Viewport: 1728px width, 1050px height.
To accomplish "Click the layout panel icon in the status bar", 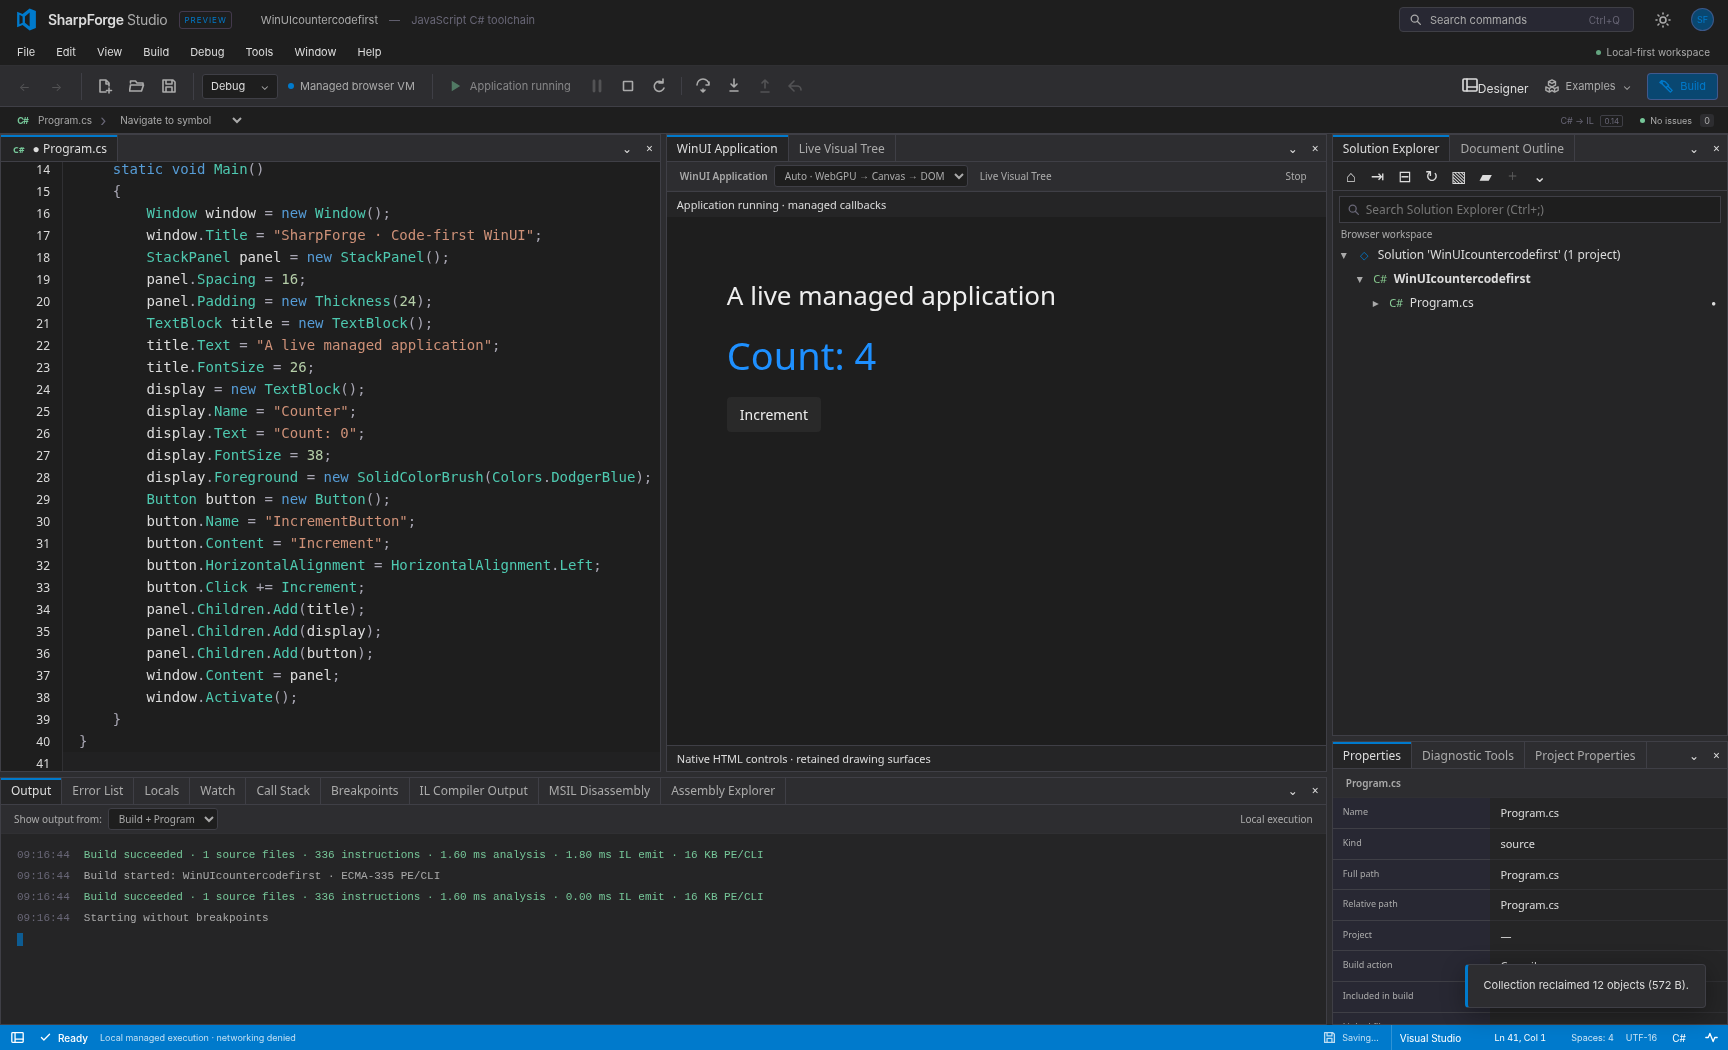I will point(17,1038).
